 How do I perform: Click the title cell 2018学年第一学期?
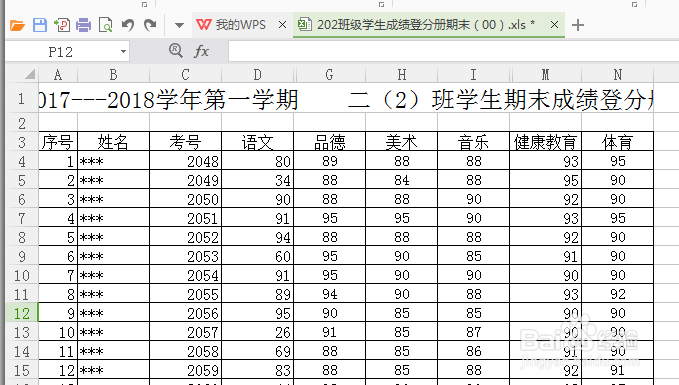click(204, 100)
